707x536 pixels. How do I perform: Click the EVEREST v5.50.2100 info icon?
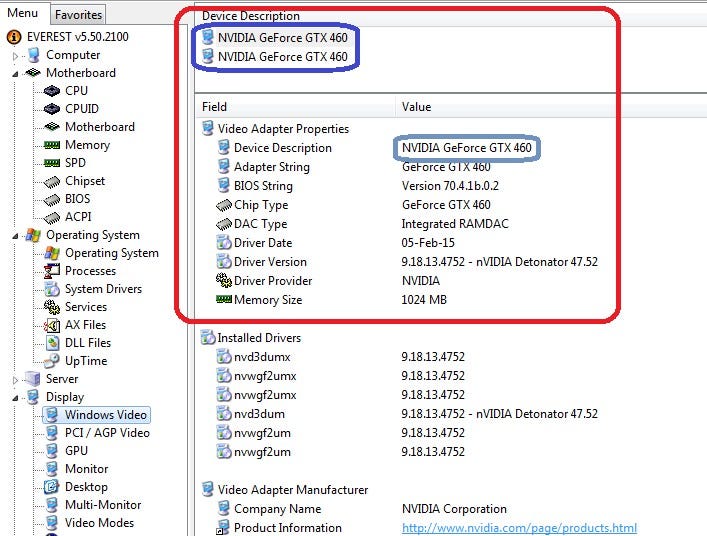coord(14,37)
